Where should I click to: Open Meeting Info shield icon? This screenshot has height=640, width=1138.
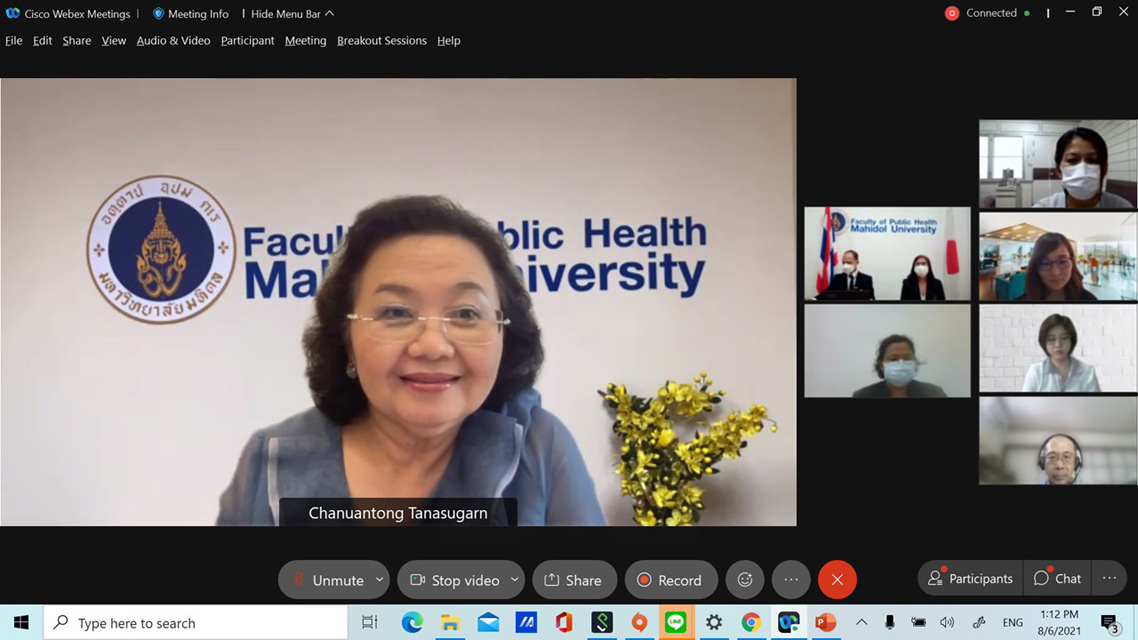pyautogui.click(x=158, y=14)
